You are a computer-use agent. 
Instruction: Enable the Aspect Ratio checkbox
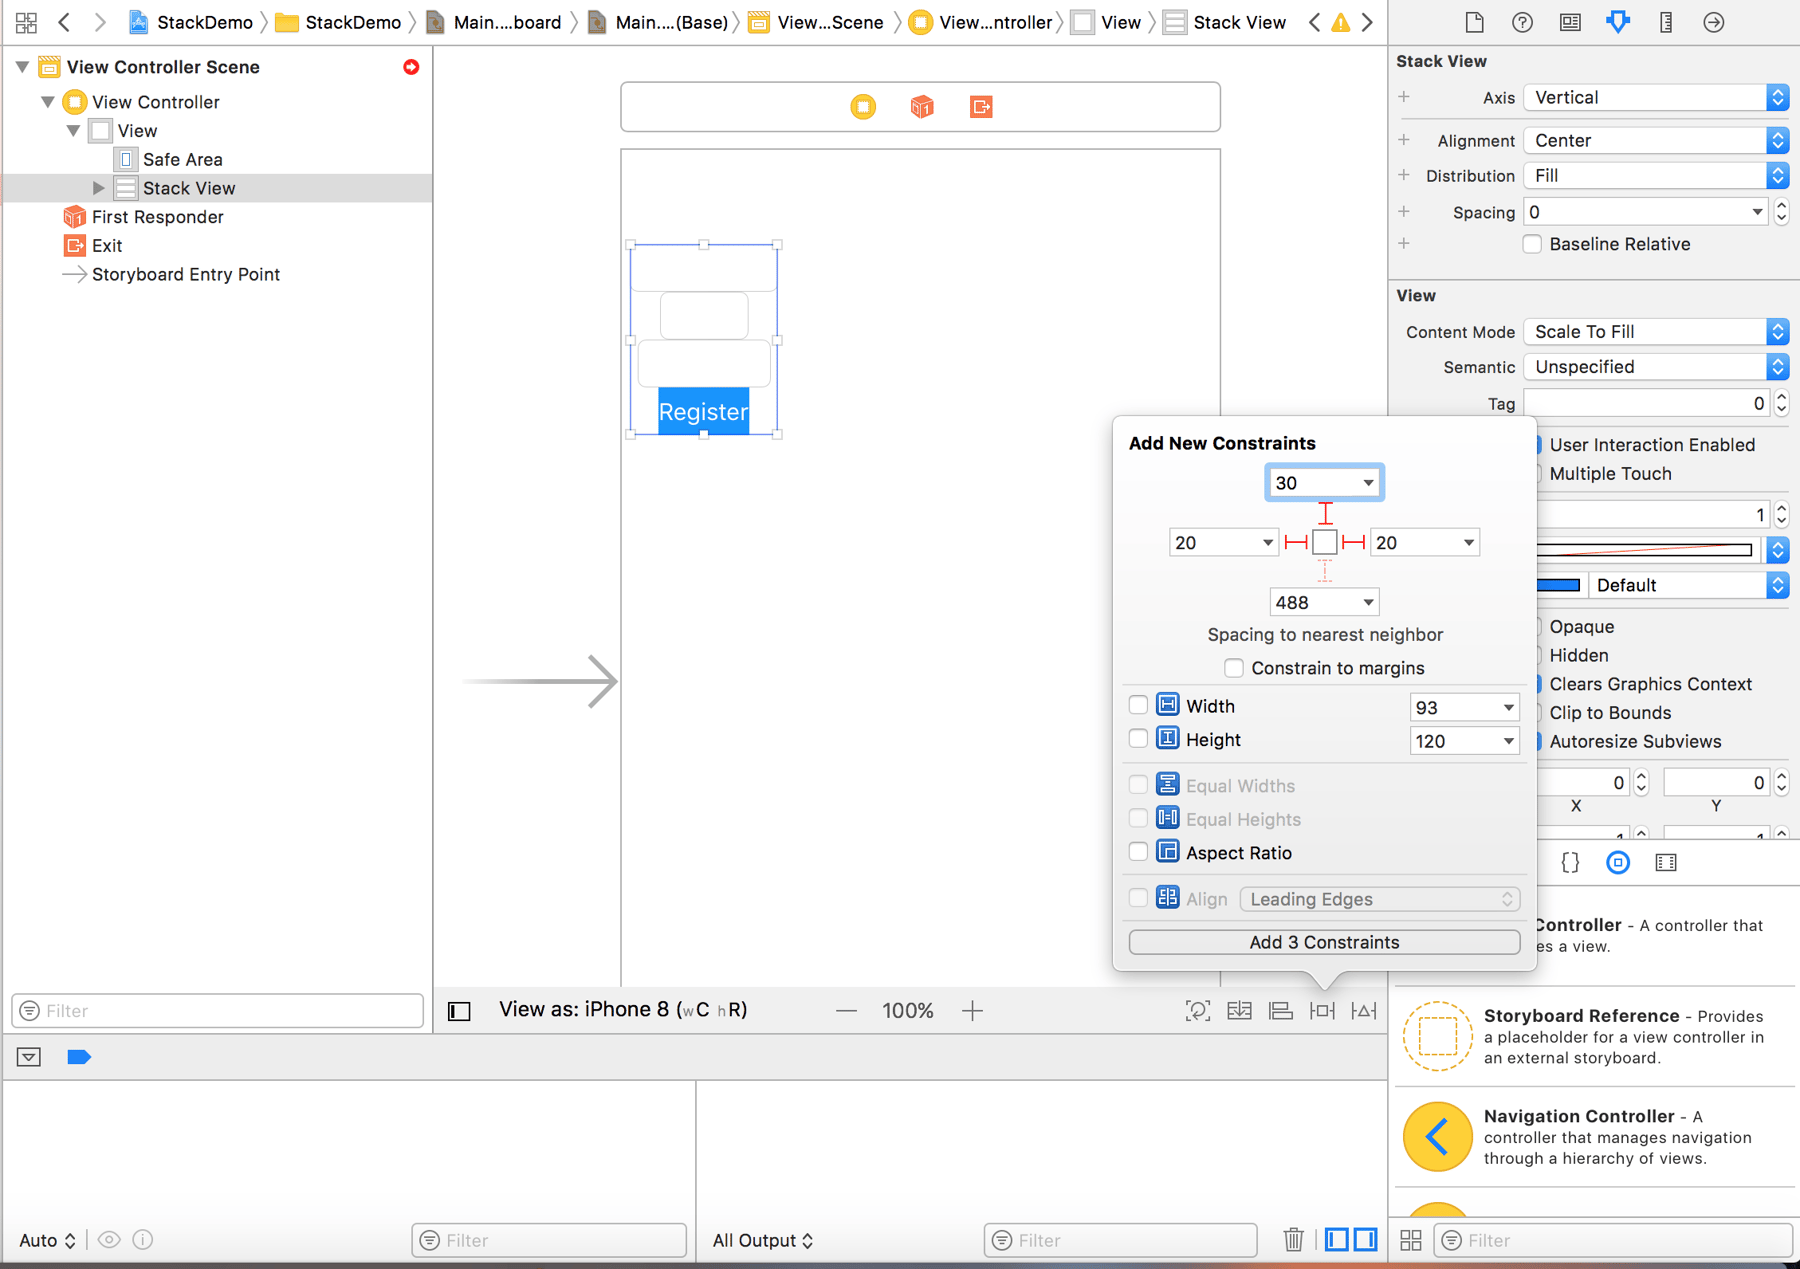1138,851
